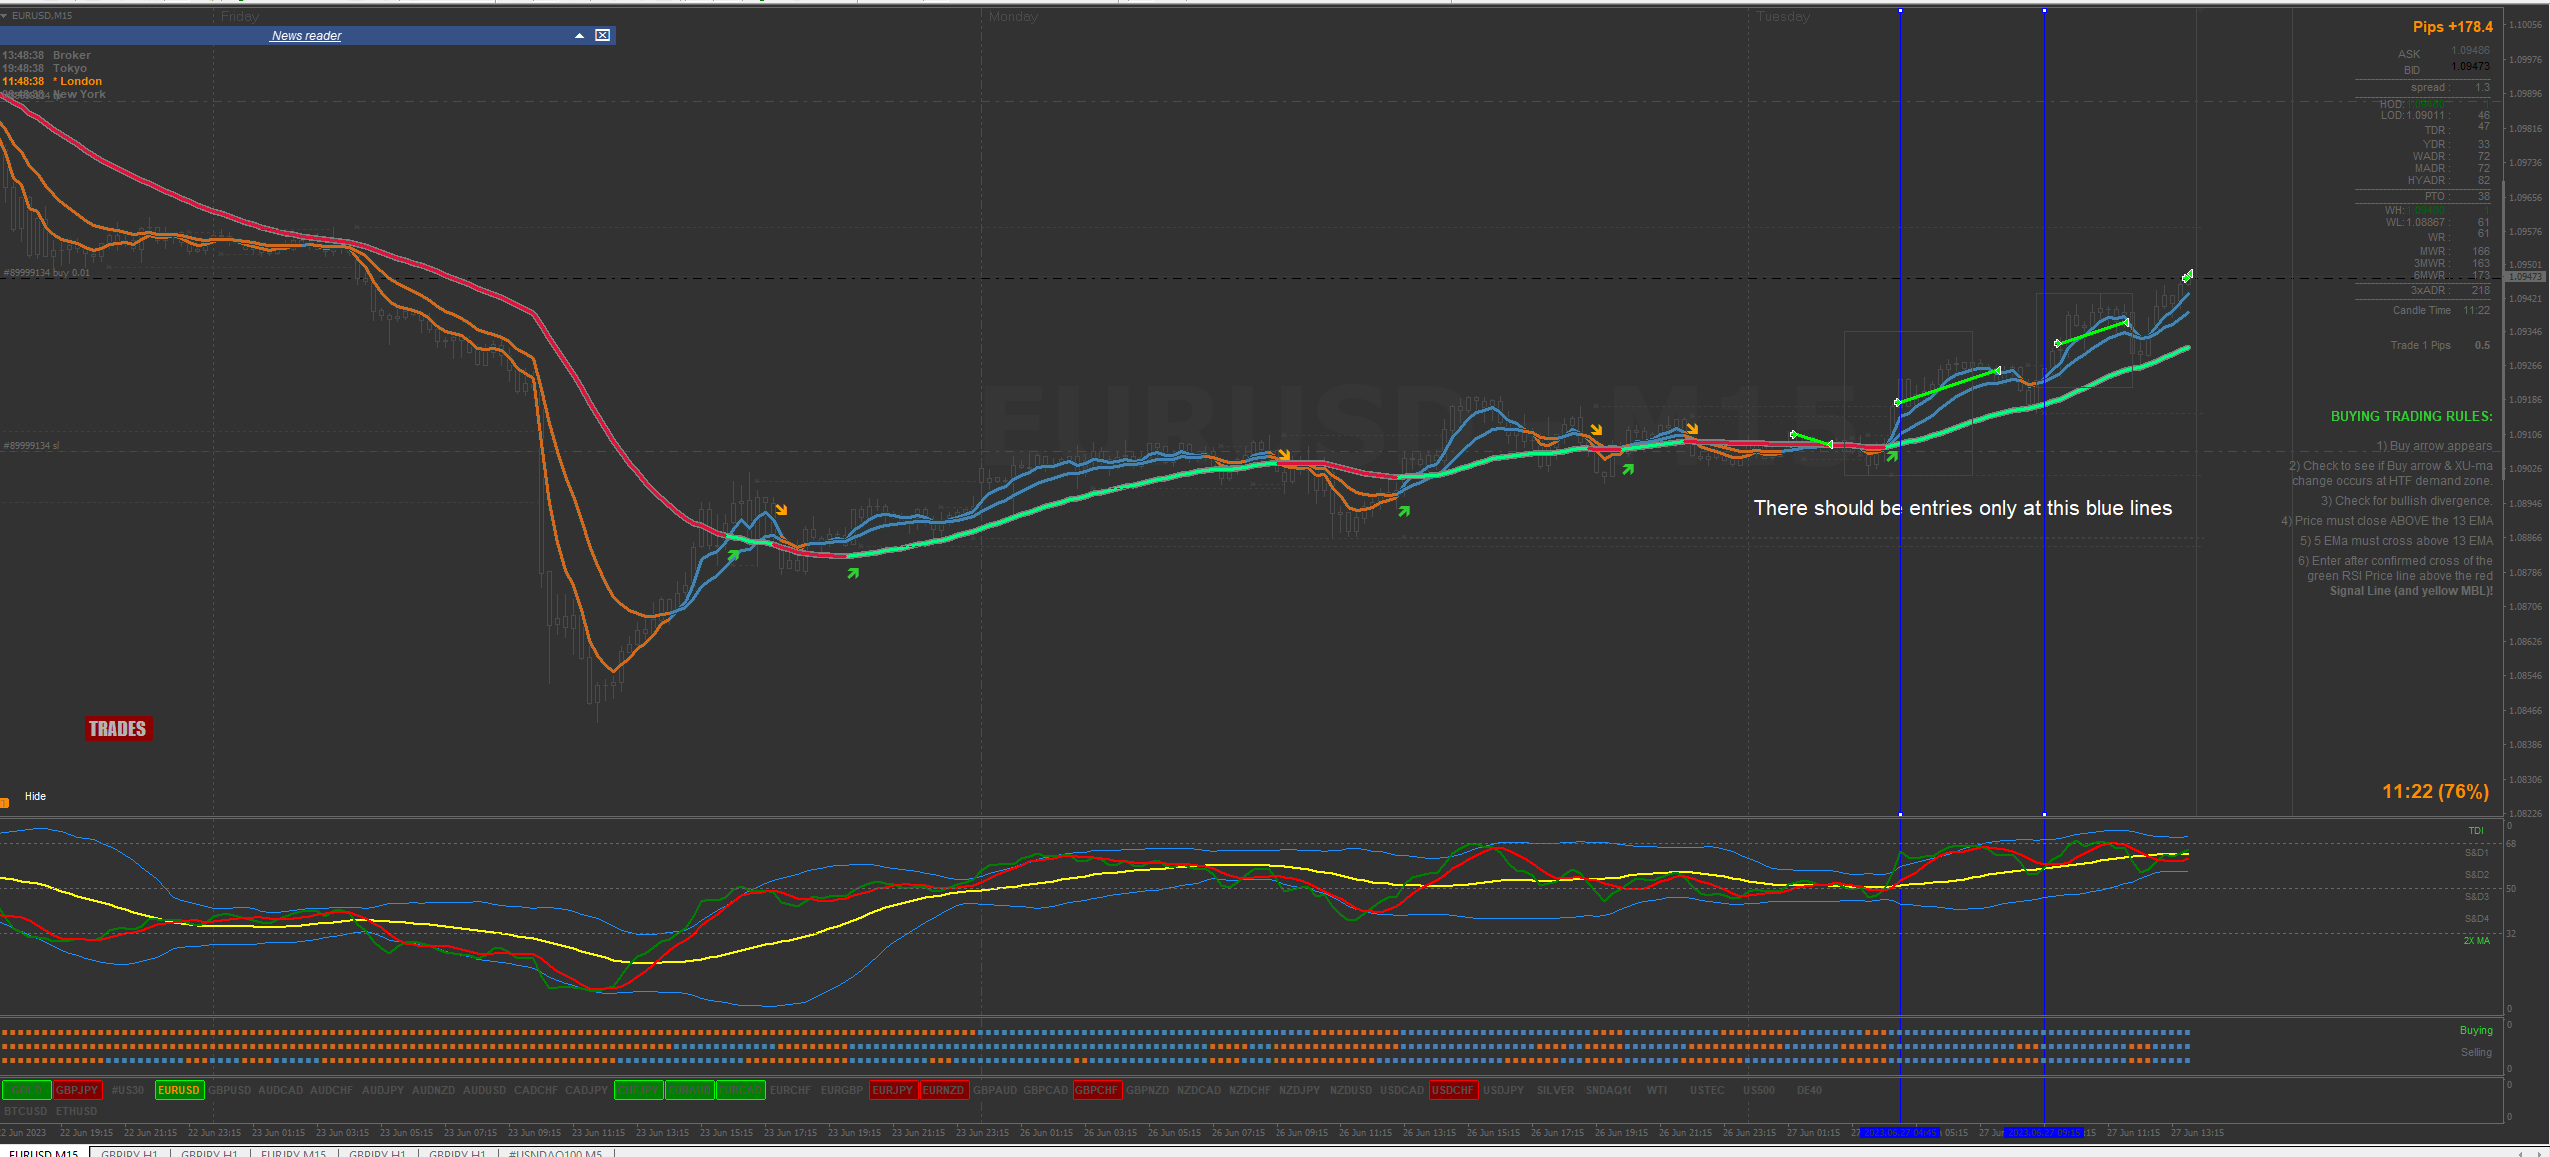Select the GBPJPY symbol button
The height and width of the screenshot is (1157, 2550).
77,1090
